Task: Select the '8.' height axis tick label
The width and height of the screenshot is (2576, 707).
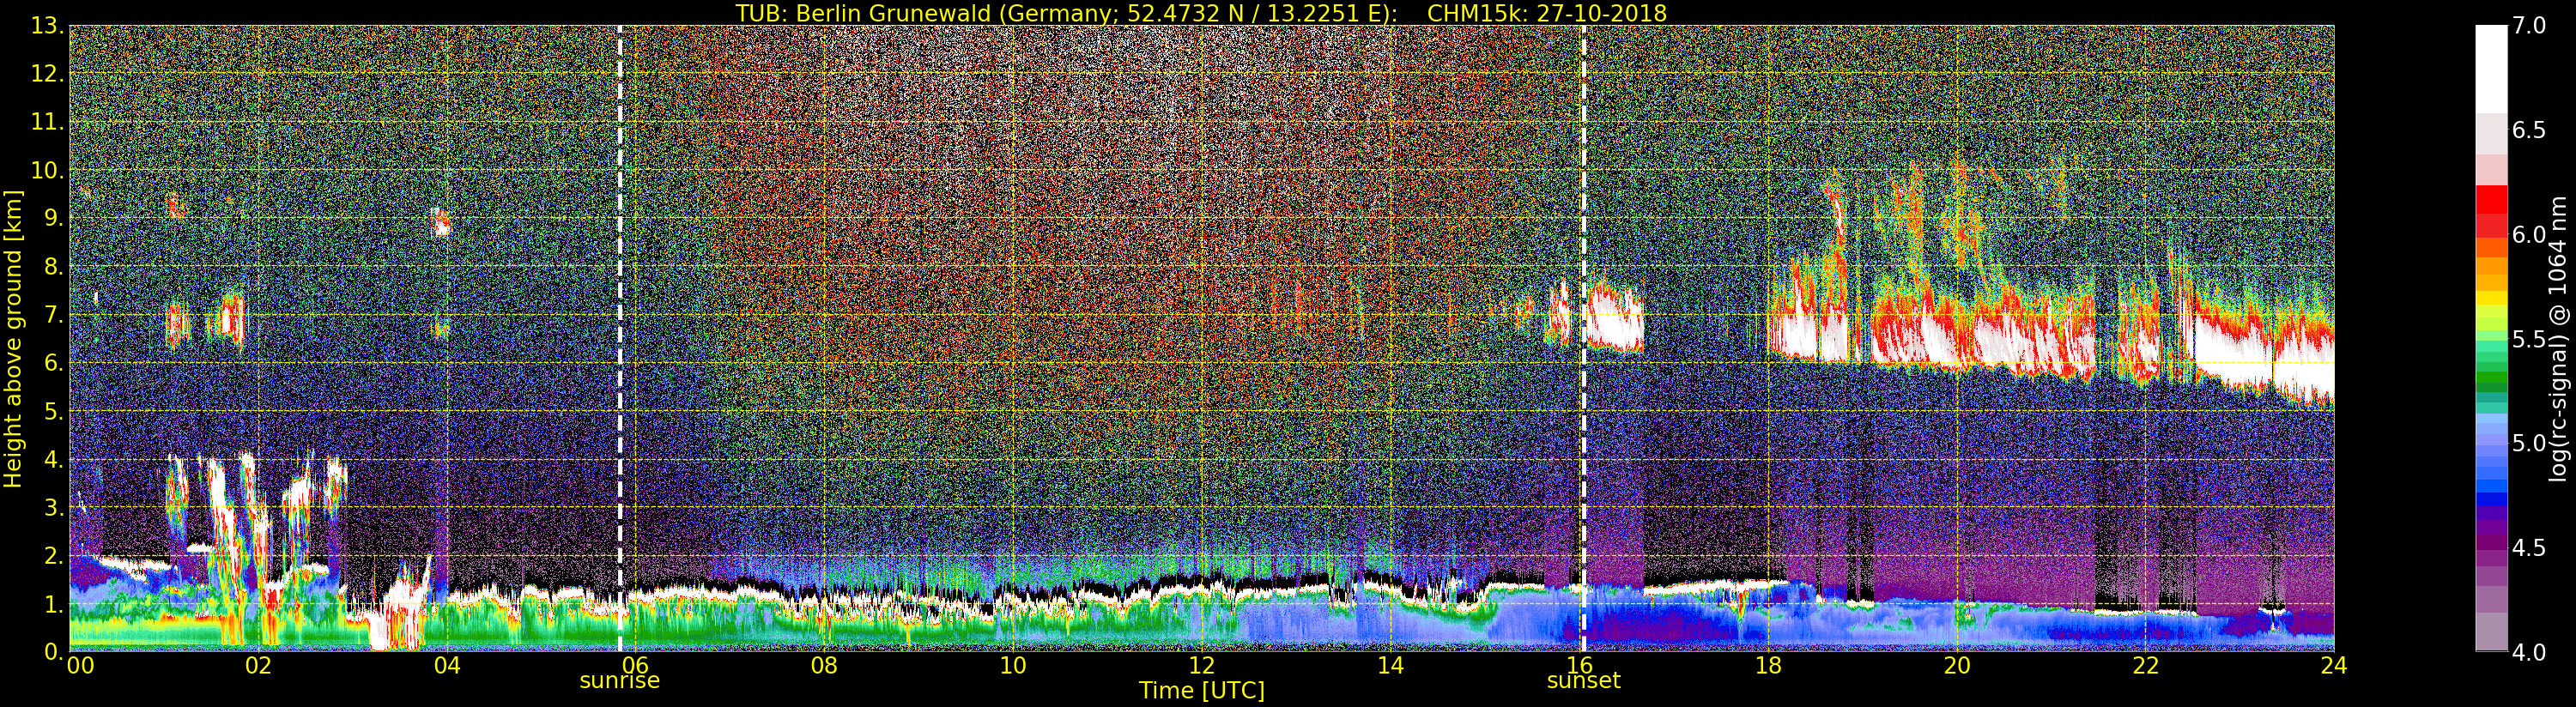Action: tap(54, 267)
